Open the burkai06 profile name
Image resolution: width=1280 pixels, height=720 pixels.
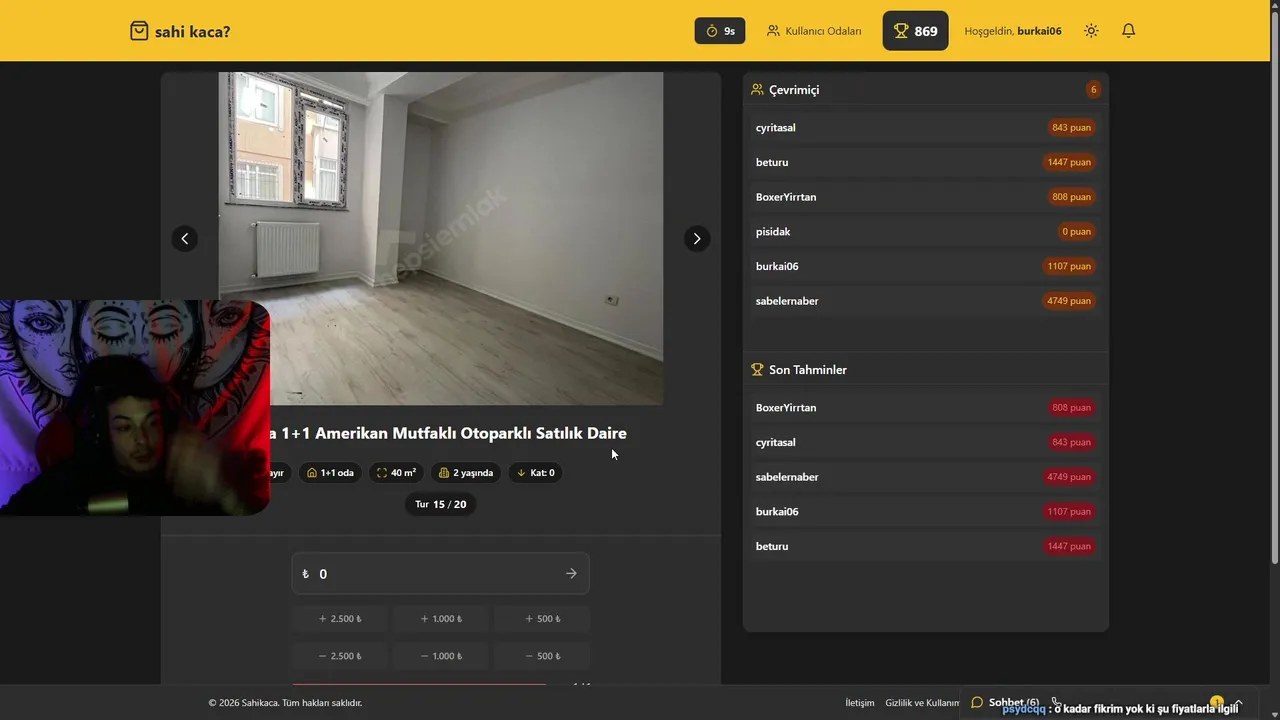1039,31
